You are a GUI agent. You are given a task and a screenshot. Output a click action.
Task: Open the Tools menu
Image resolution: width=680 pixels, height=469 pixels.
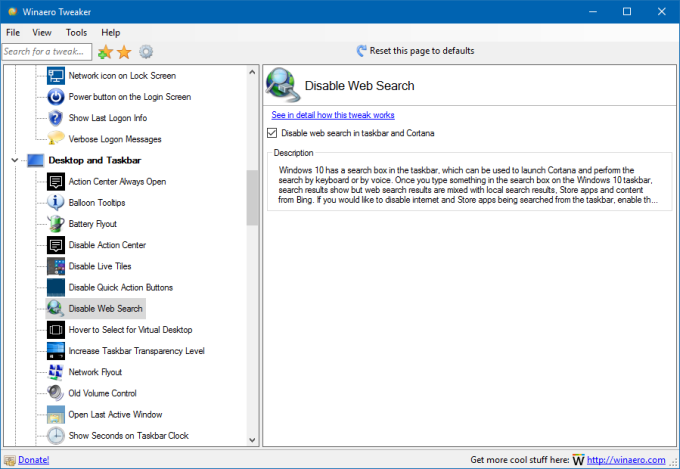pos(76,33)
